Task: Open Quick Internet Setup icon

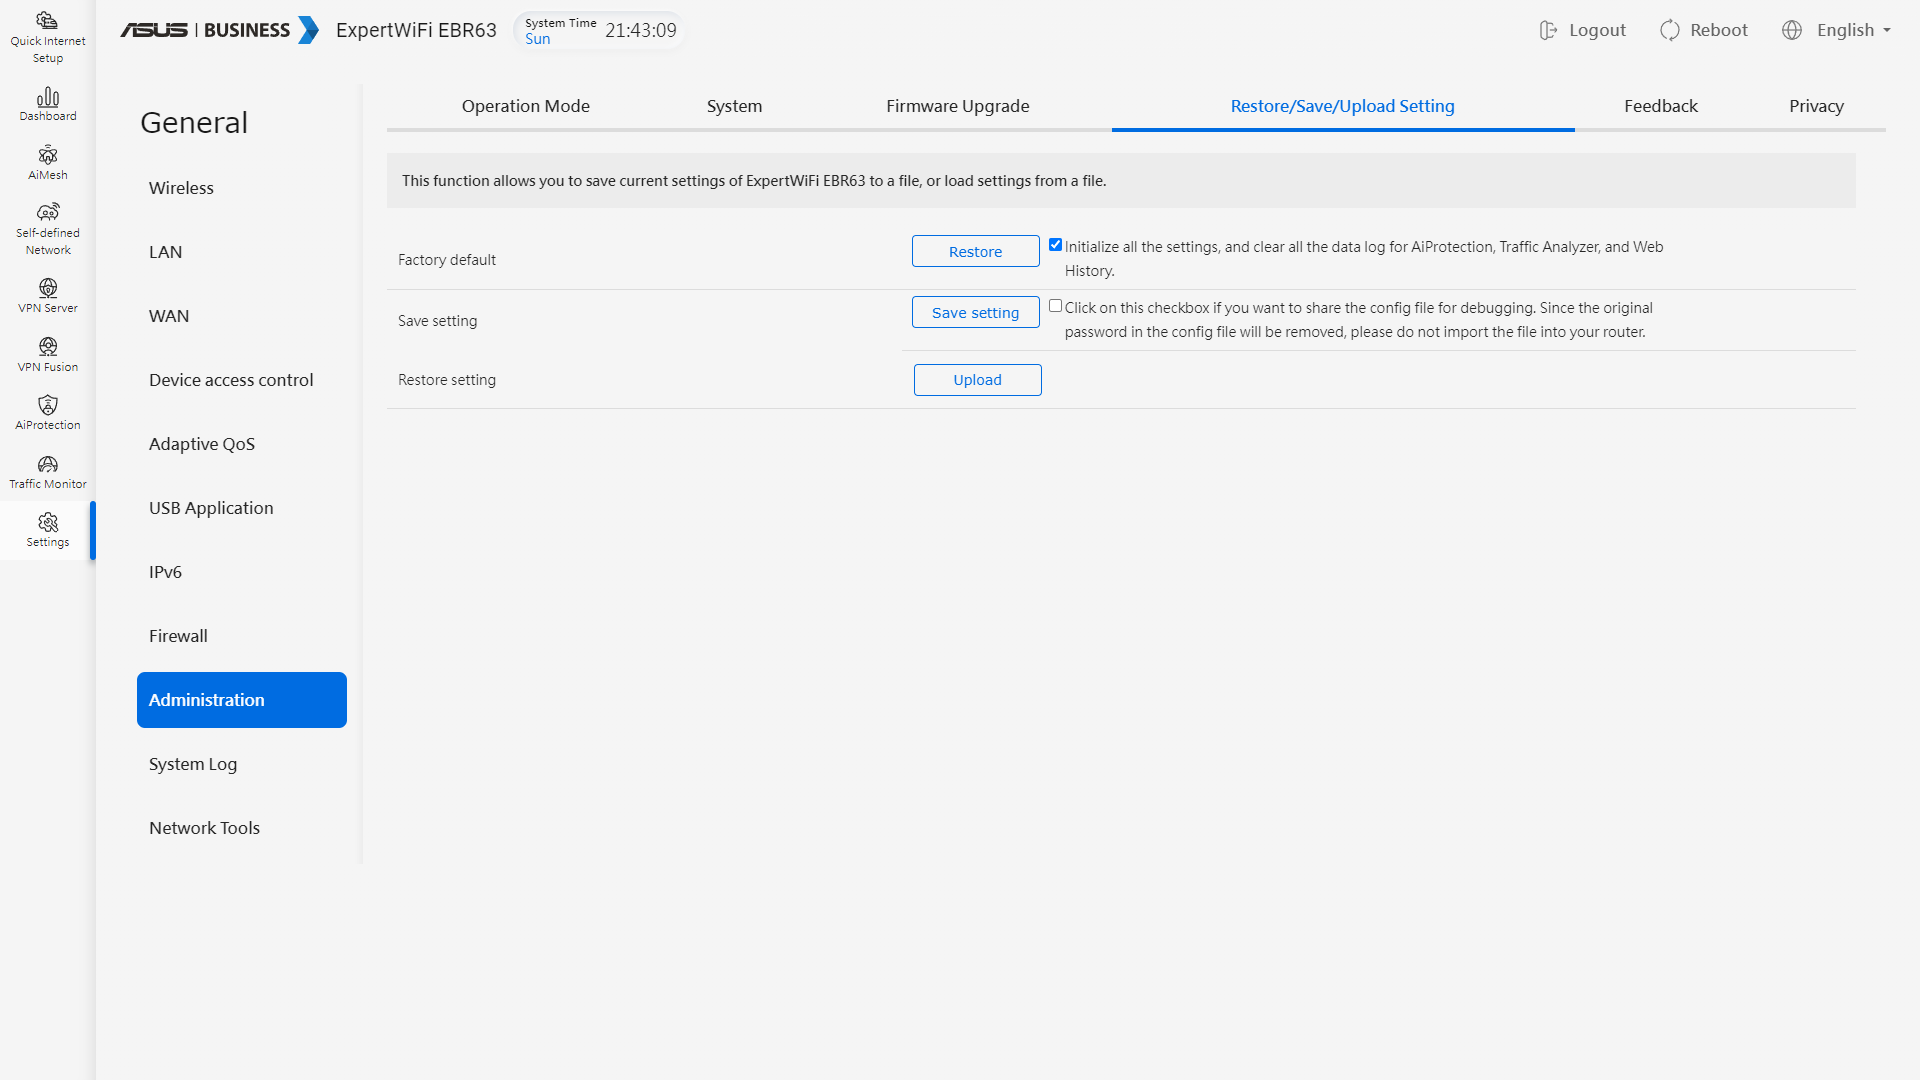Action: point(47,36)
